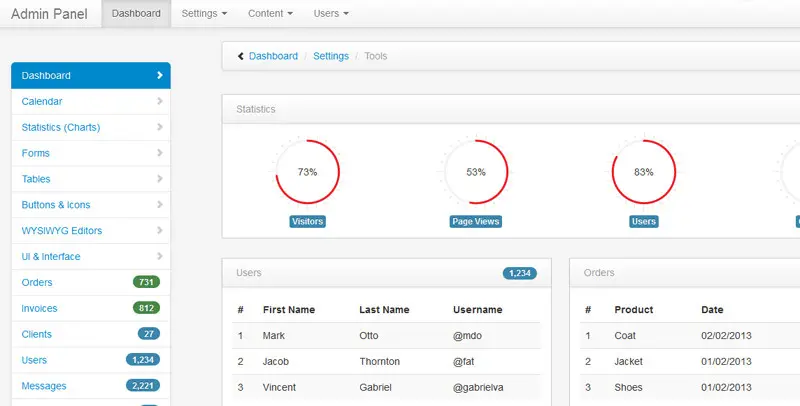
Task: Click the 1,234 badge in the Users panel header
Action: point(520,273)
